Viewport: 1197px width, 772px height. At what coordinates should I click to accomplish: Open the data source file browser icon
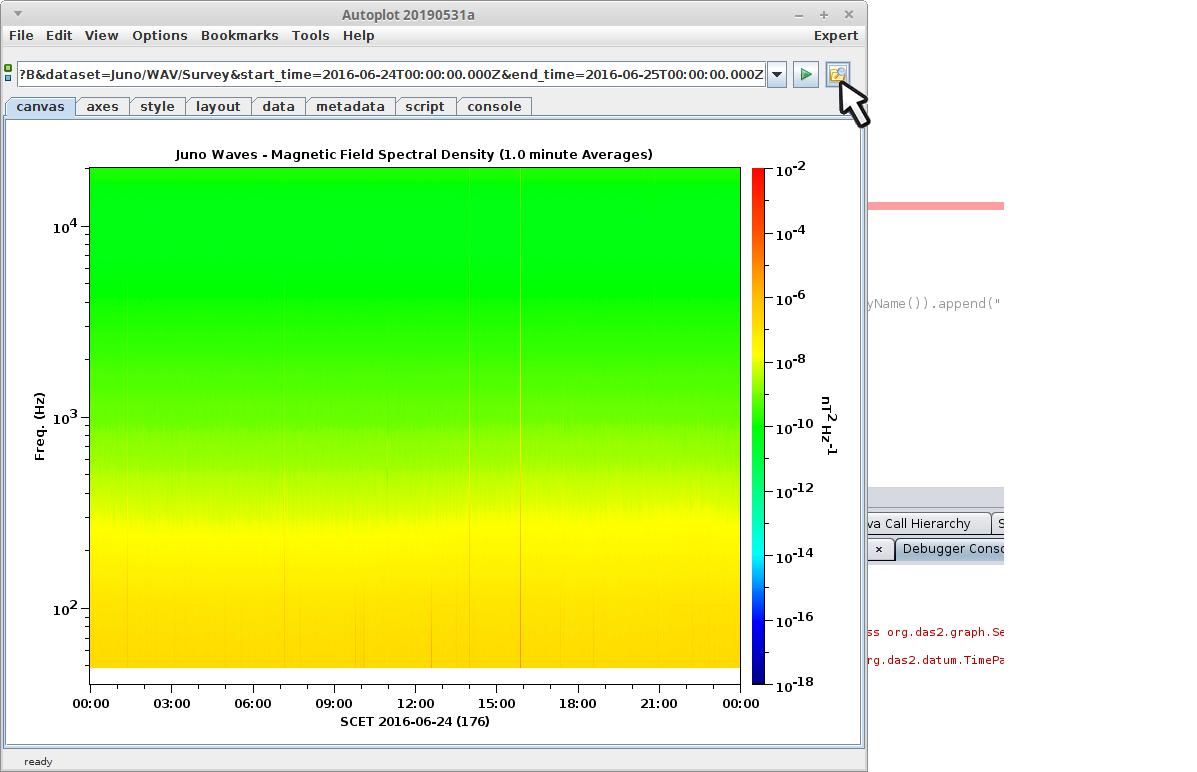(x=837, y=75)
